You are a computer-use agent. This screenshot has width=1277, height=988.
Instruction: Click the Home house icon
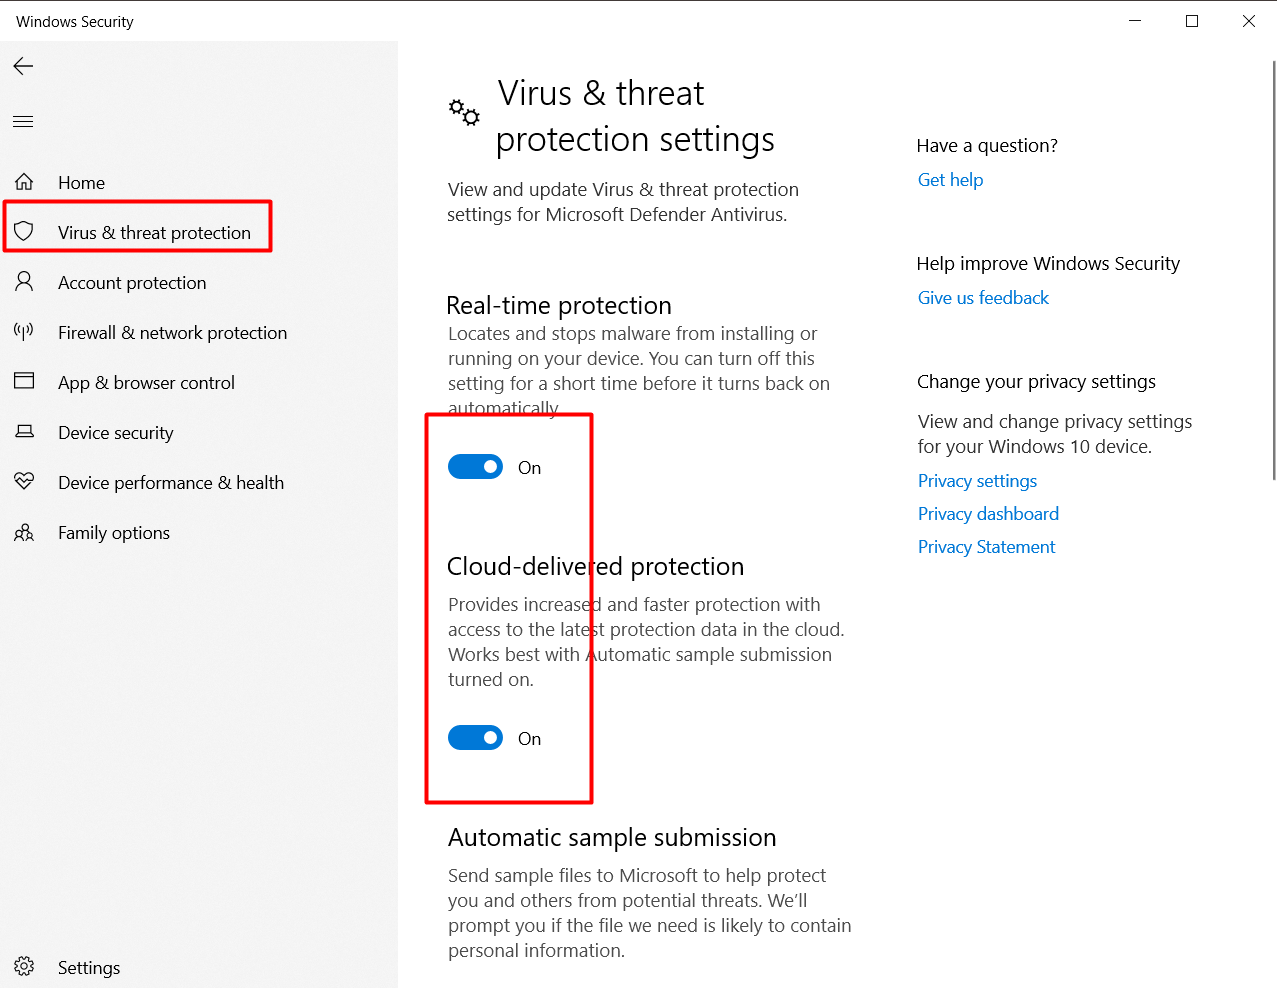coord(24,182)
